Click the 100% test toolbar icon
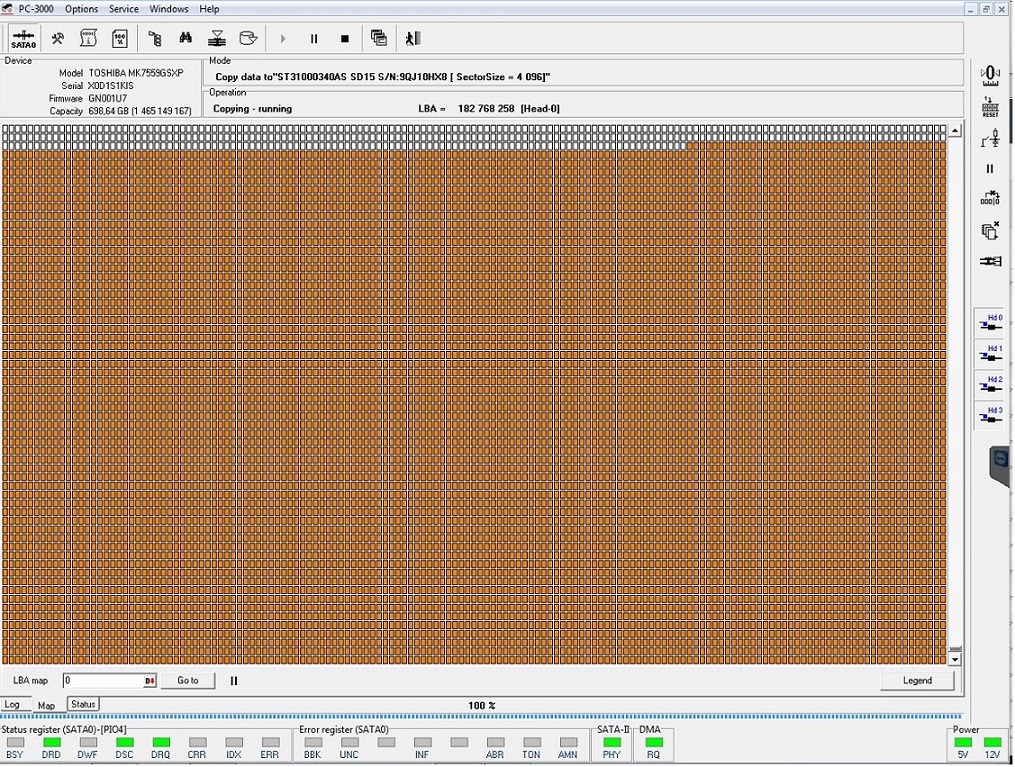 [x=120, y=39]
